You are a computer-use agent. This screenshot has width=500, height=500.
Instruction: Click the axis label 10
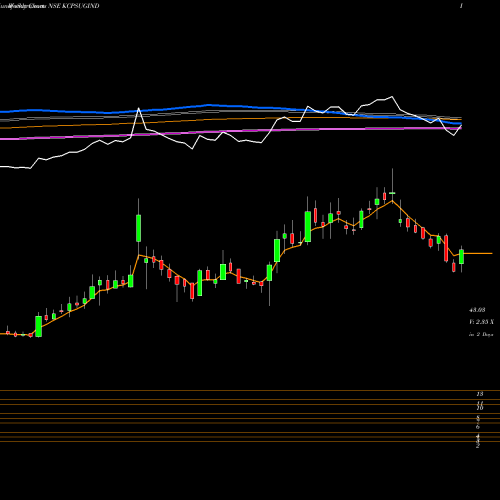pos(480,408)
